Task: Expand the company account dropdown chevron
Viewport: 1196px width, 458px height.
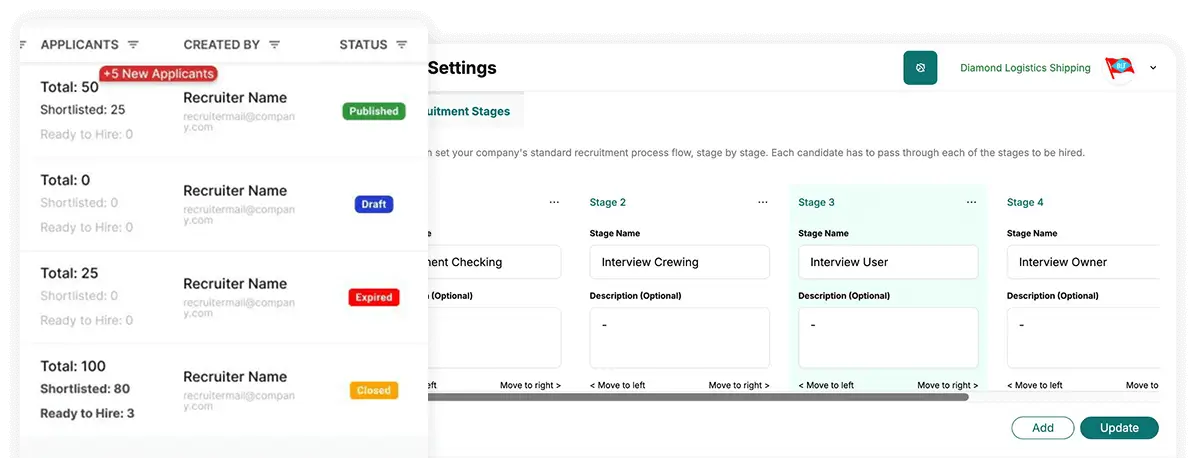Action: (1153, 68)
